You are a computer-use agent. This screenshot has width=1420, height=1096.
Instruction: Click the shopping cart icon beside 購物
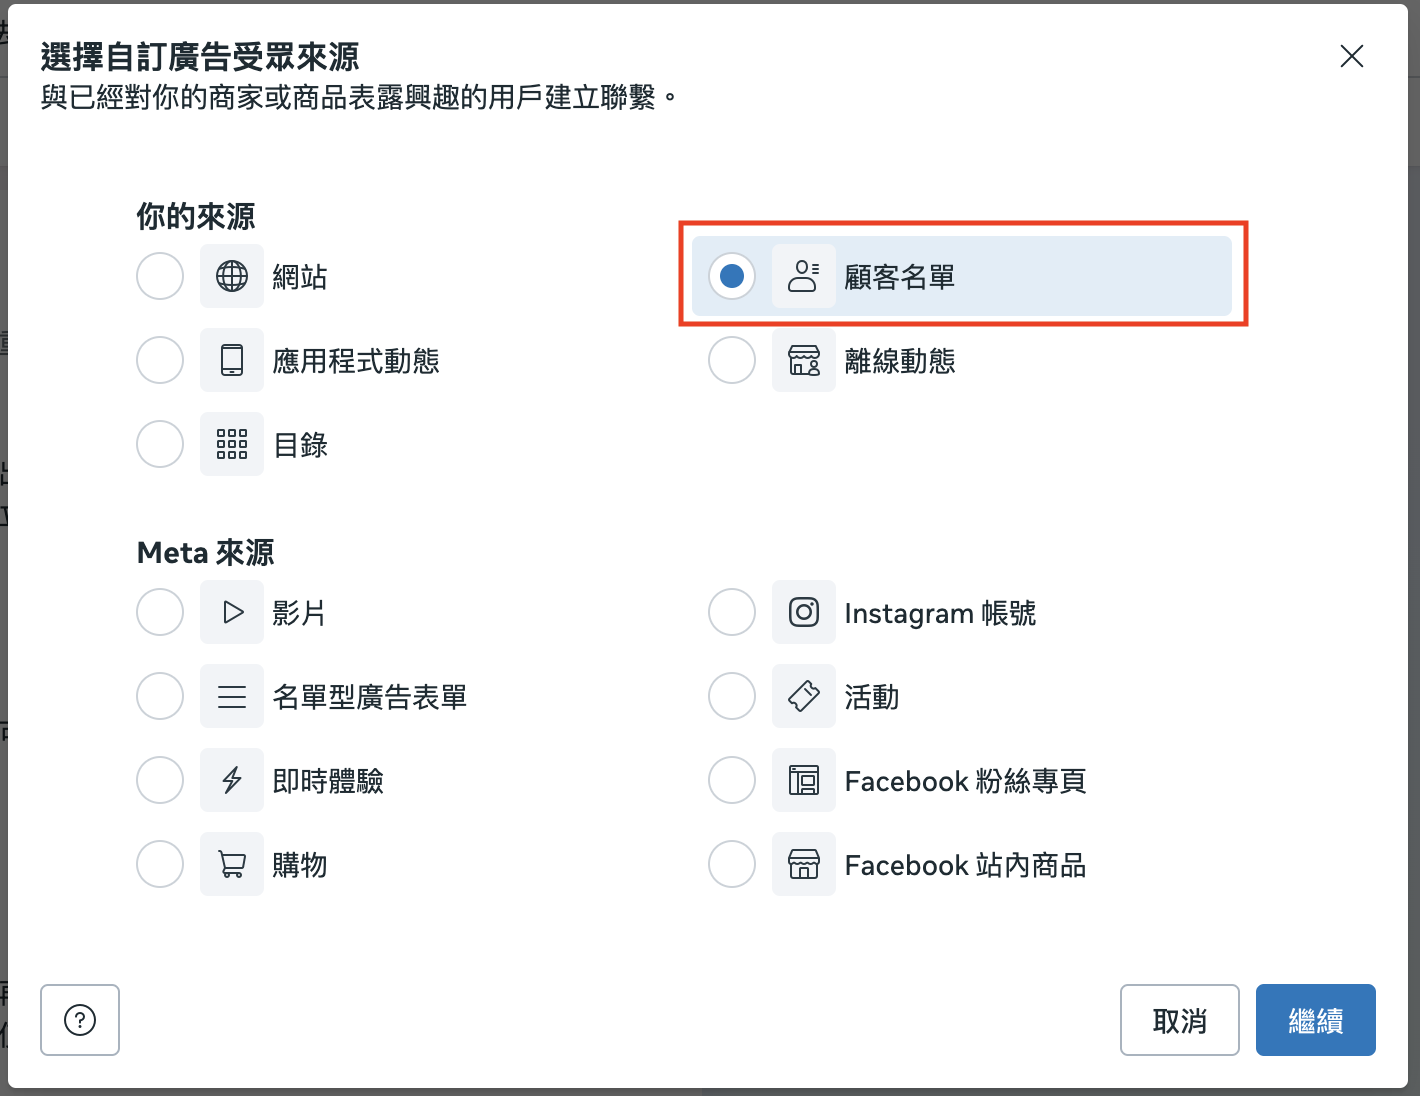231,864
